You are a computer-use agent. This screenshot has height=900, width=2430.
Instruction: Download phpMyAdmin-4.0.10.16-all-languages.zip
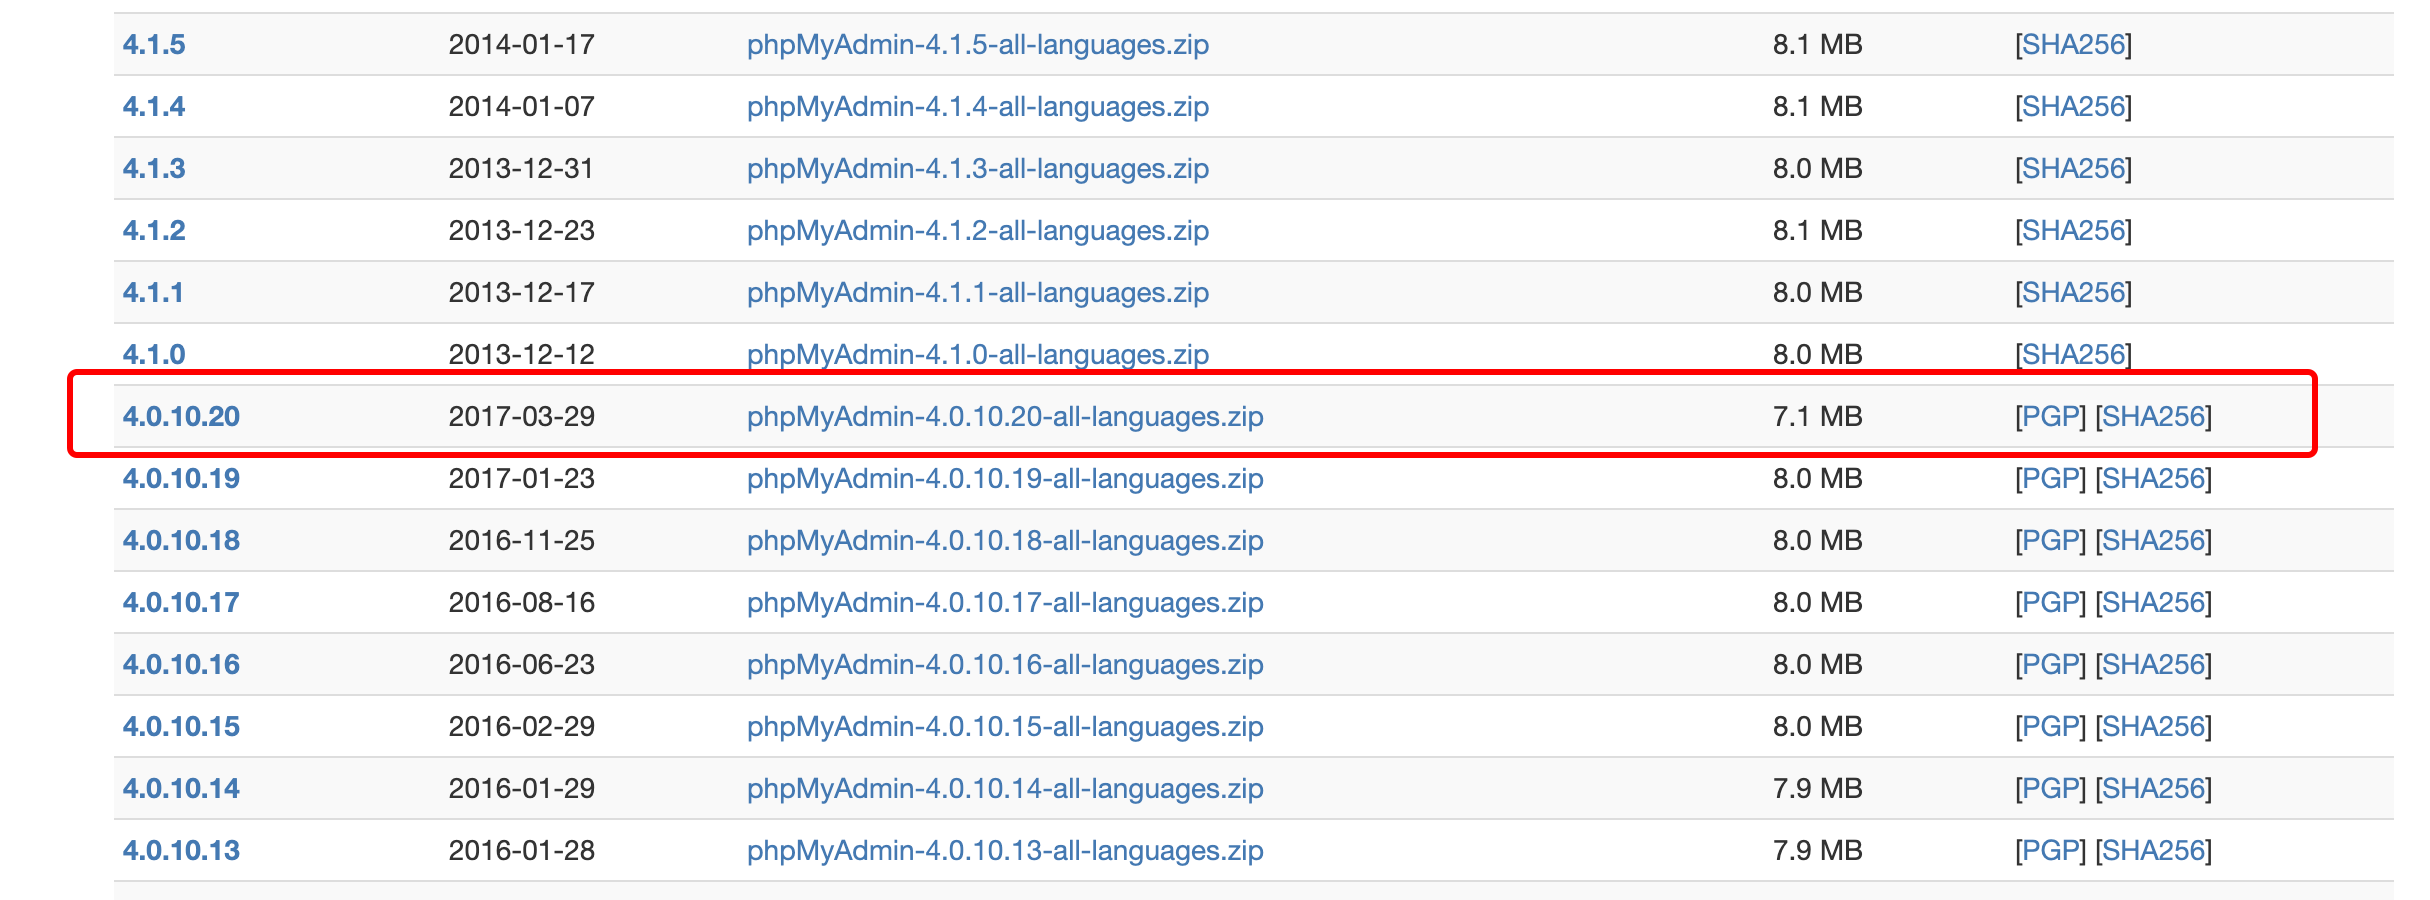(1005, 664)
